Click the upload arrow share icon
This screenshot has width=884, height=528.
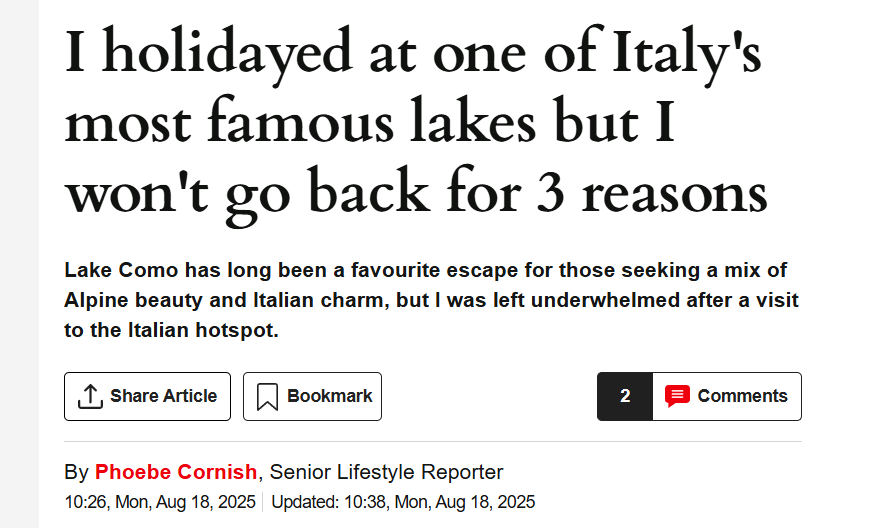pyautogui.click(x=90, y=397)
